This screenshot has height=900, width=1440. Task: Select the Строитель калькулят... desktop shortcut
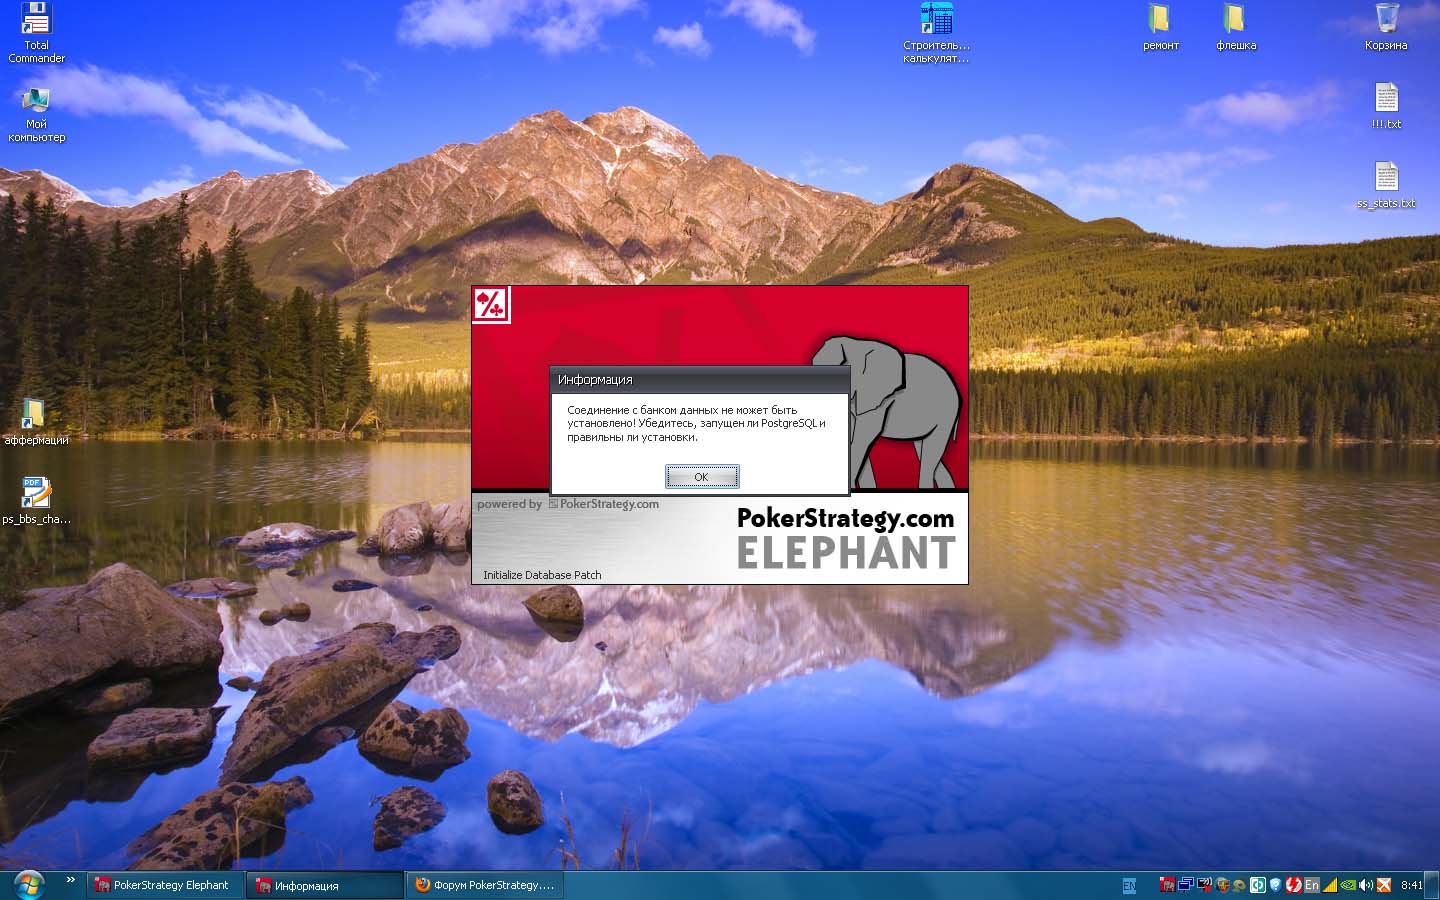[x=936, y=33]
